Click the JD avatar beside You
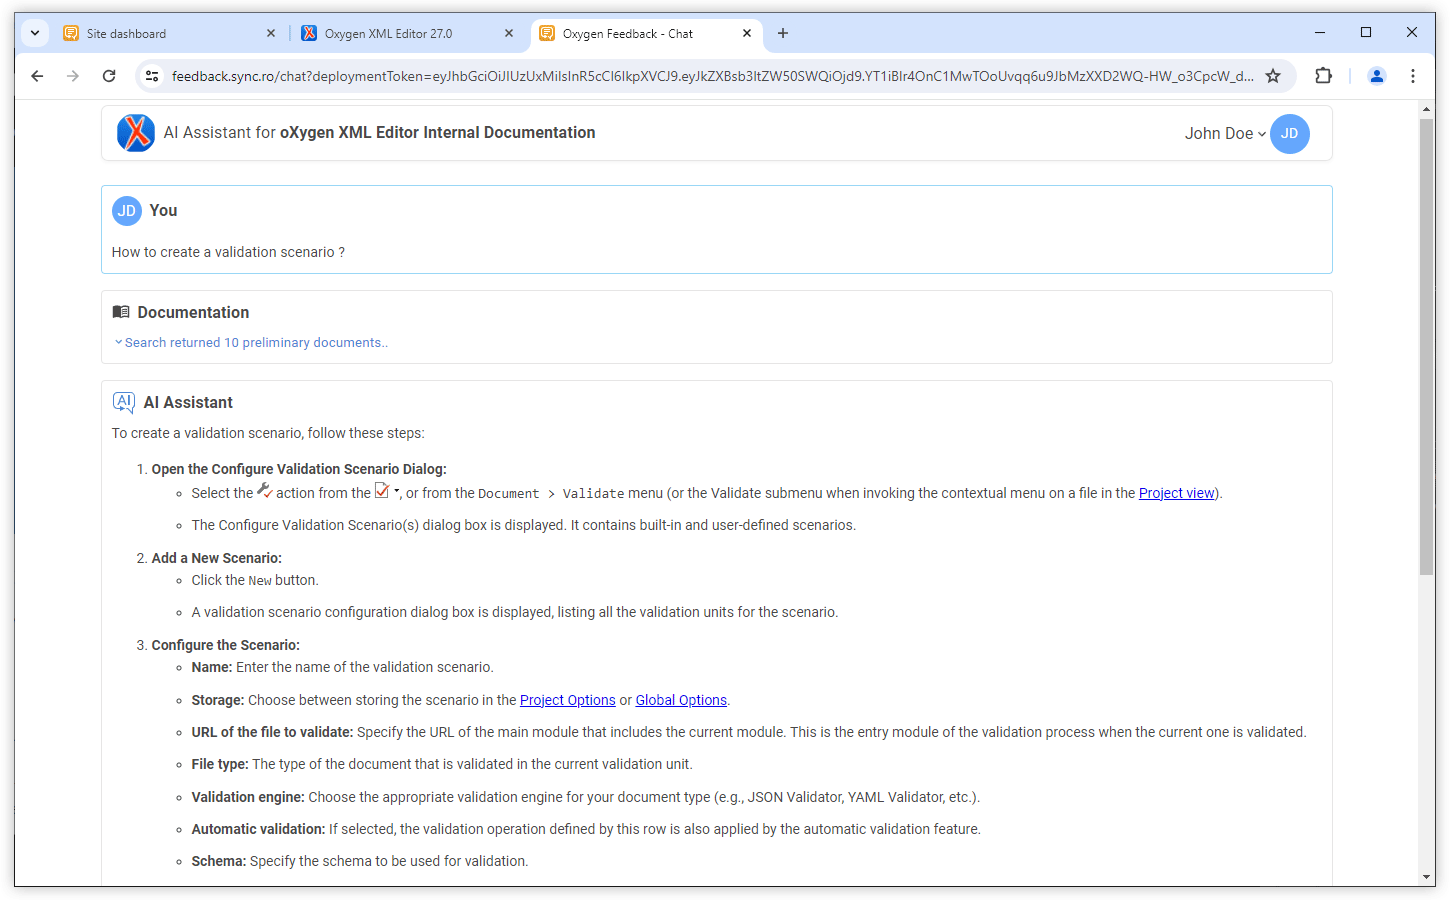Screen dimensions: 1450x900 click(x=127, y=211)
